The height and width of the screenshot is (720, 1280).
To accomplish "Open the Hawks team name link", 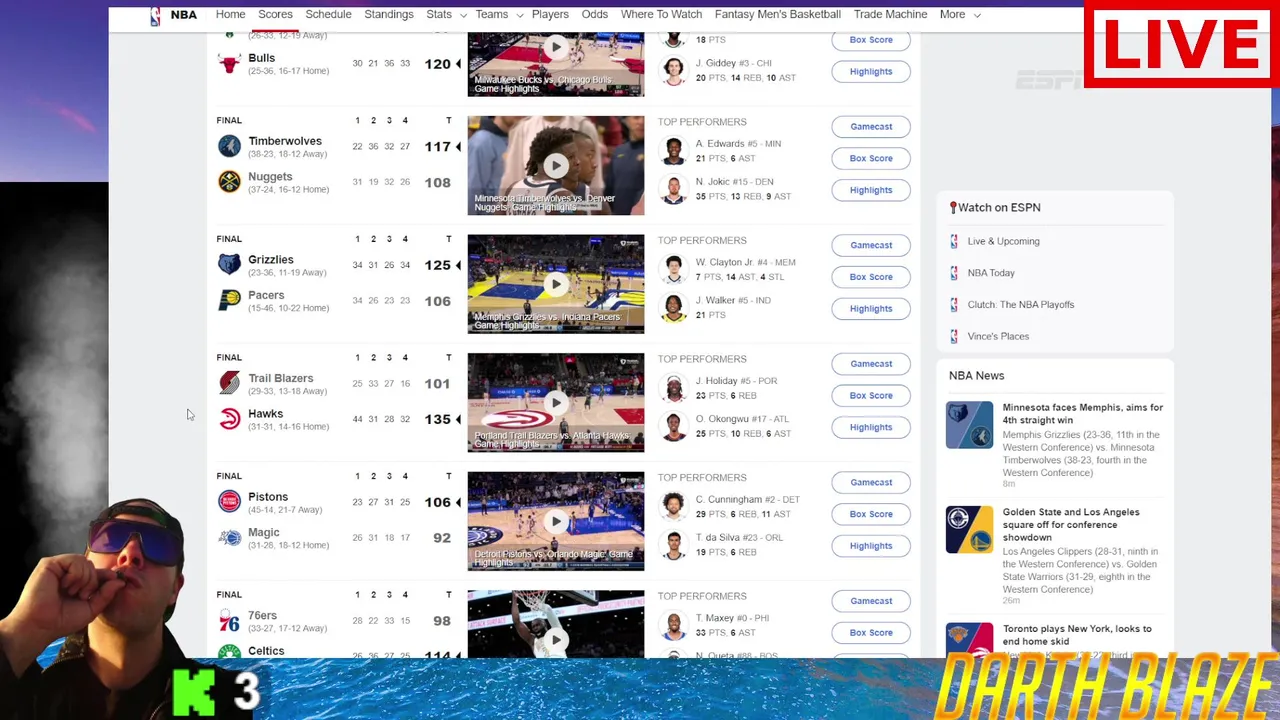I will click(x=266, y=414).
